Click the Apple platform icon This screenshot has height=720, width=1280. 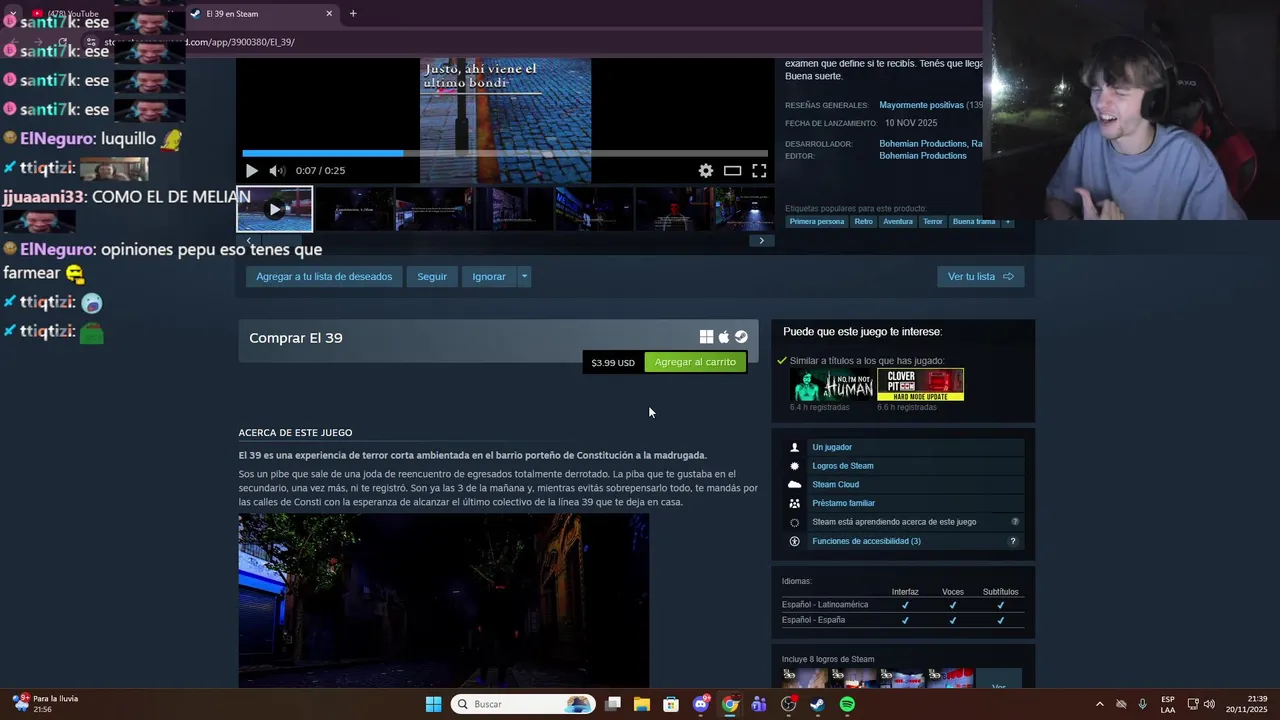[x=724, y=338]
